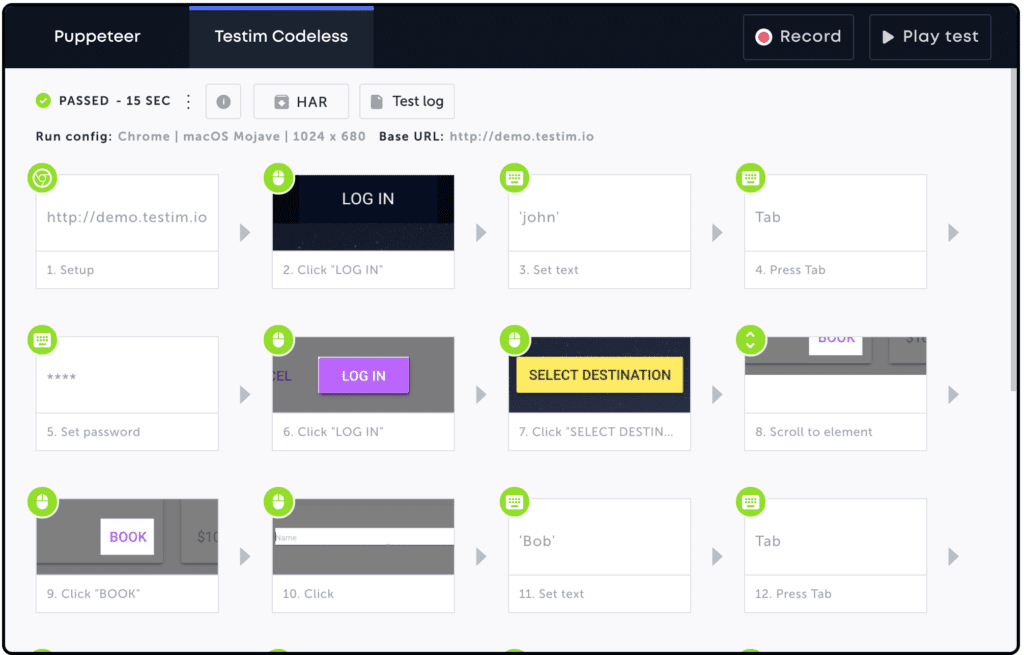Click the arrow after step 3 Set text
1024x655 pixels.
pyautogui.click(x=717, y=232)
